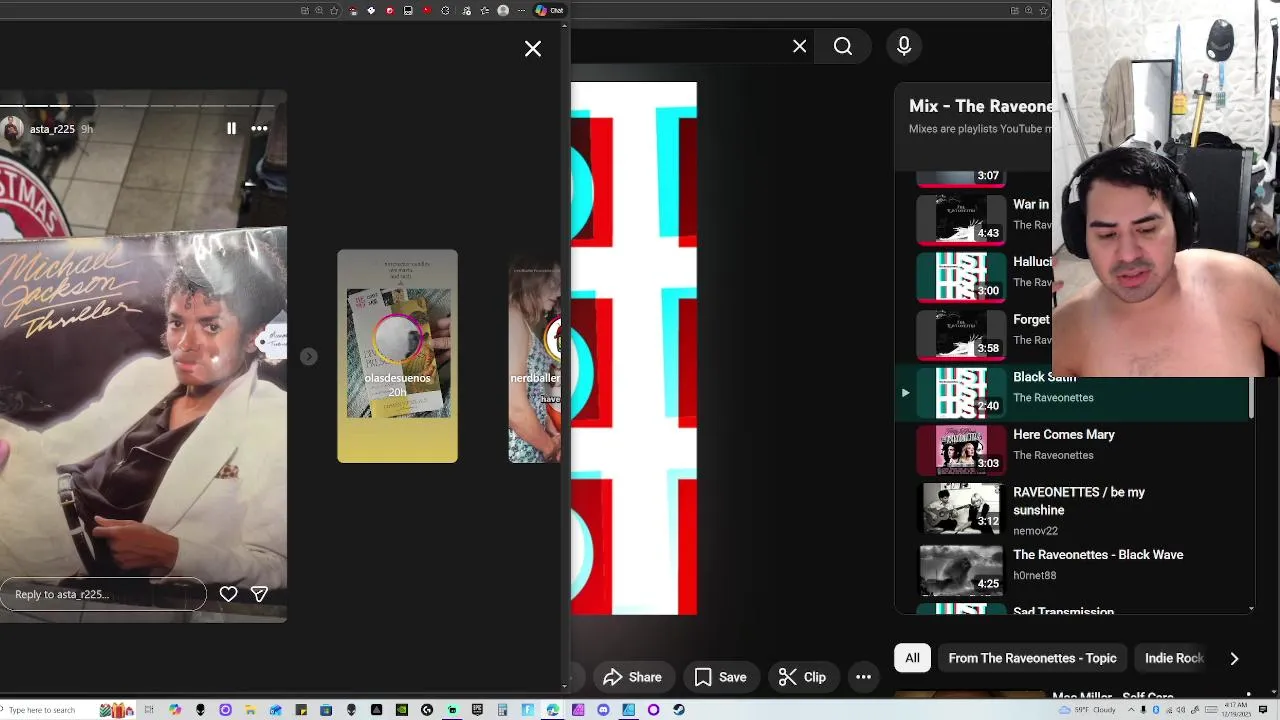Like the story with the heart icon

(x=228, y=594)
